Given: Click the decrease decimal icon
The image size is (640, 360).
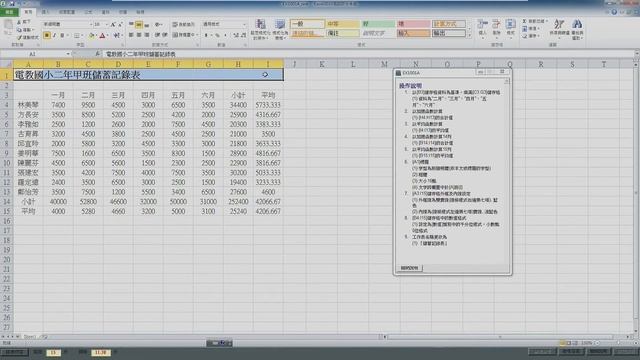Looking at the screenshot, I should [x=243, y=36].
